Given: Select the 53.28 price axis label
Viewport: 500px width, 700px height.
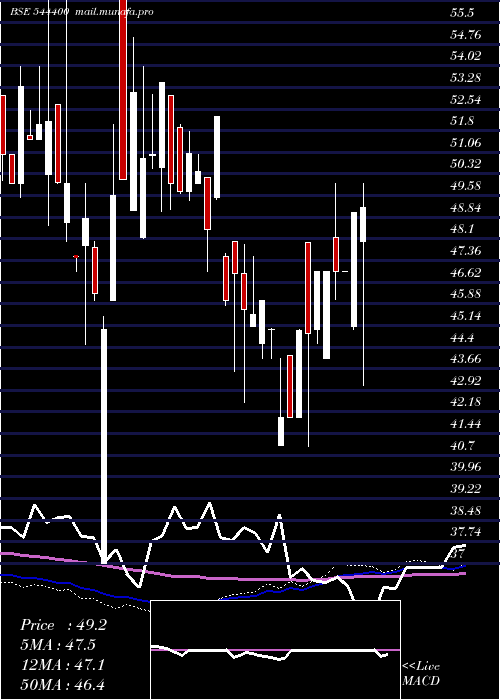Looking at the screenshot, I should click(x=466, y=78).
